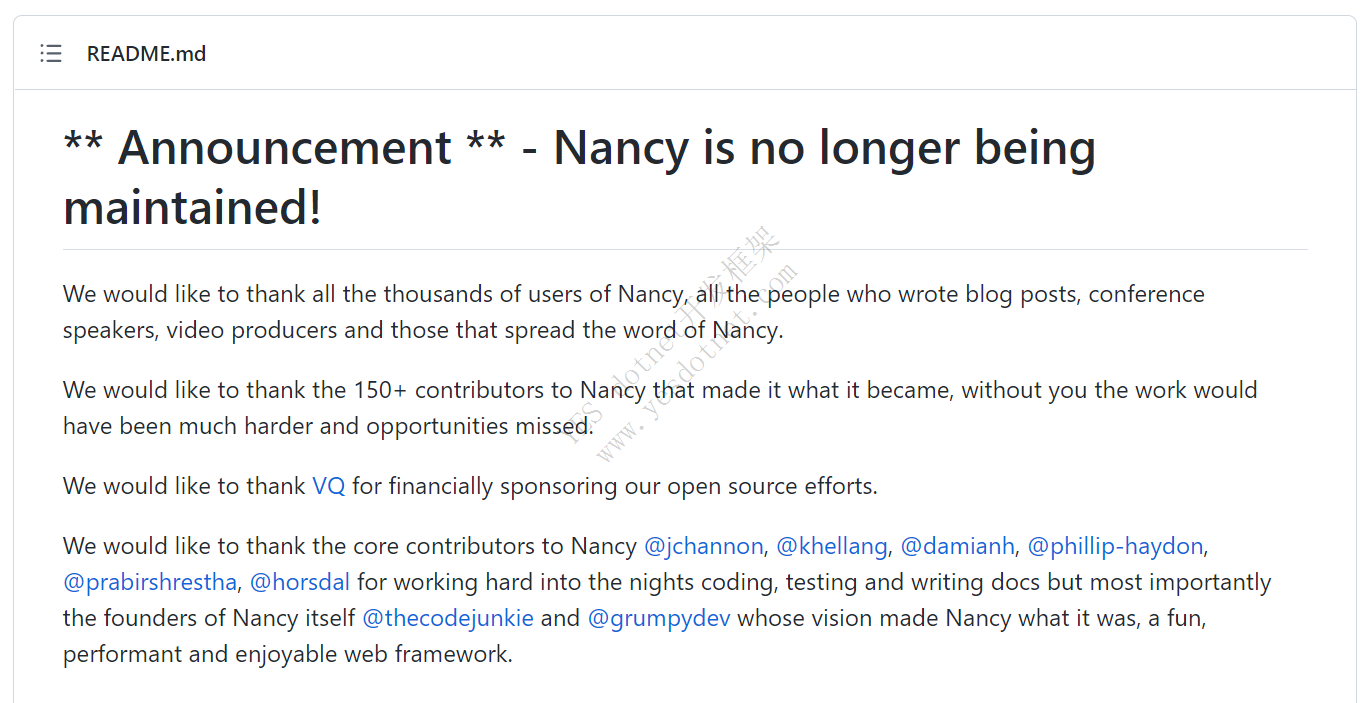The width and height of the screenshot is (1368, 703).
Task: Visit the @grumpydev founder link
Action: [x=659, y=618]
